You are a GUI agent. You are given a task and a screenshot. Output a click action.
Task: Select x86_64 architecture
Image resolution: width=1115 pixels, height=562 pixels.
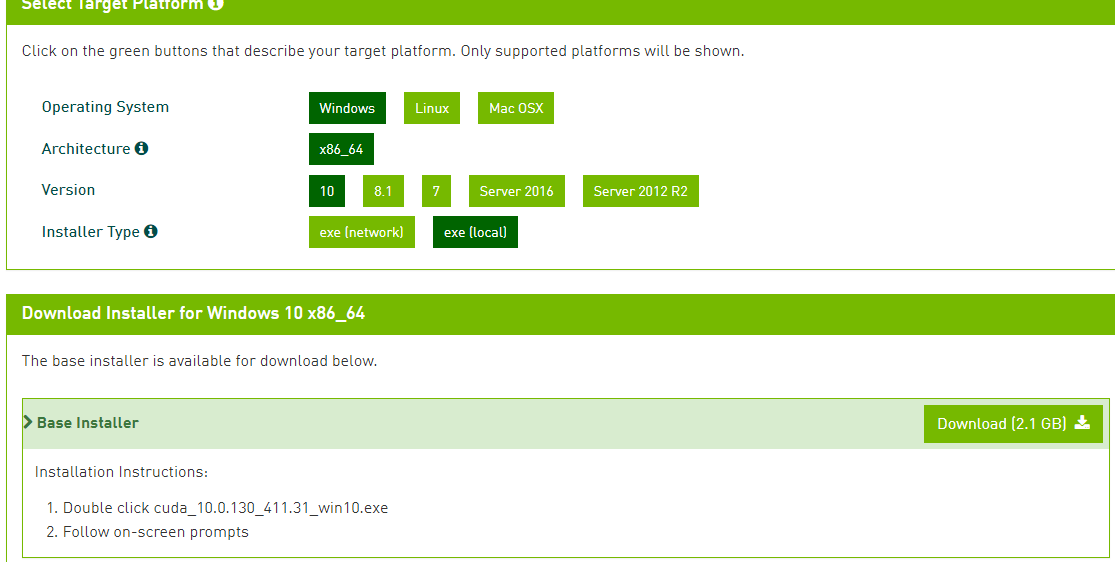[341, 149]
